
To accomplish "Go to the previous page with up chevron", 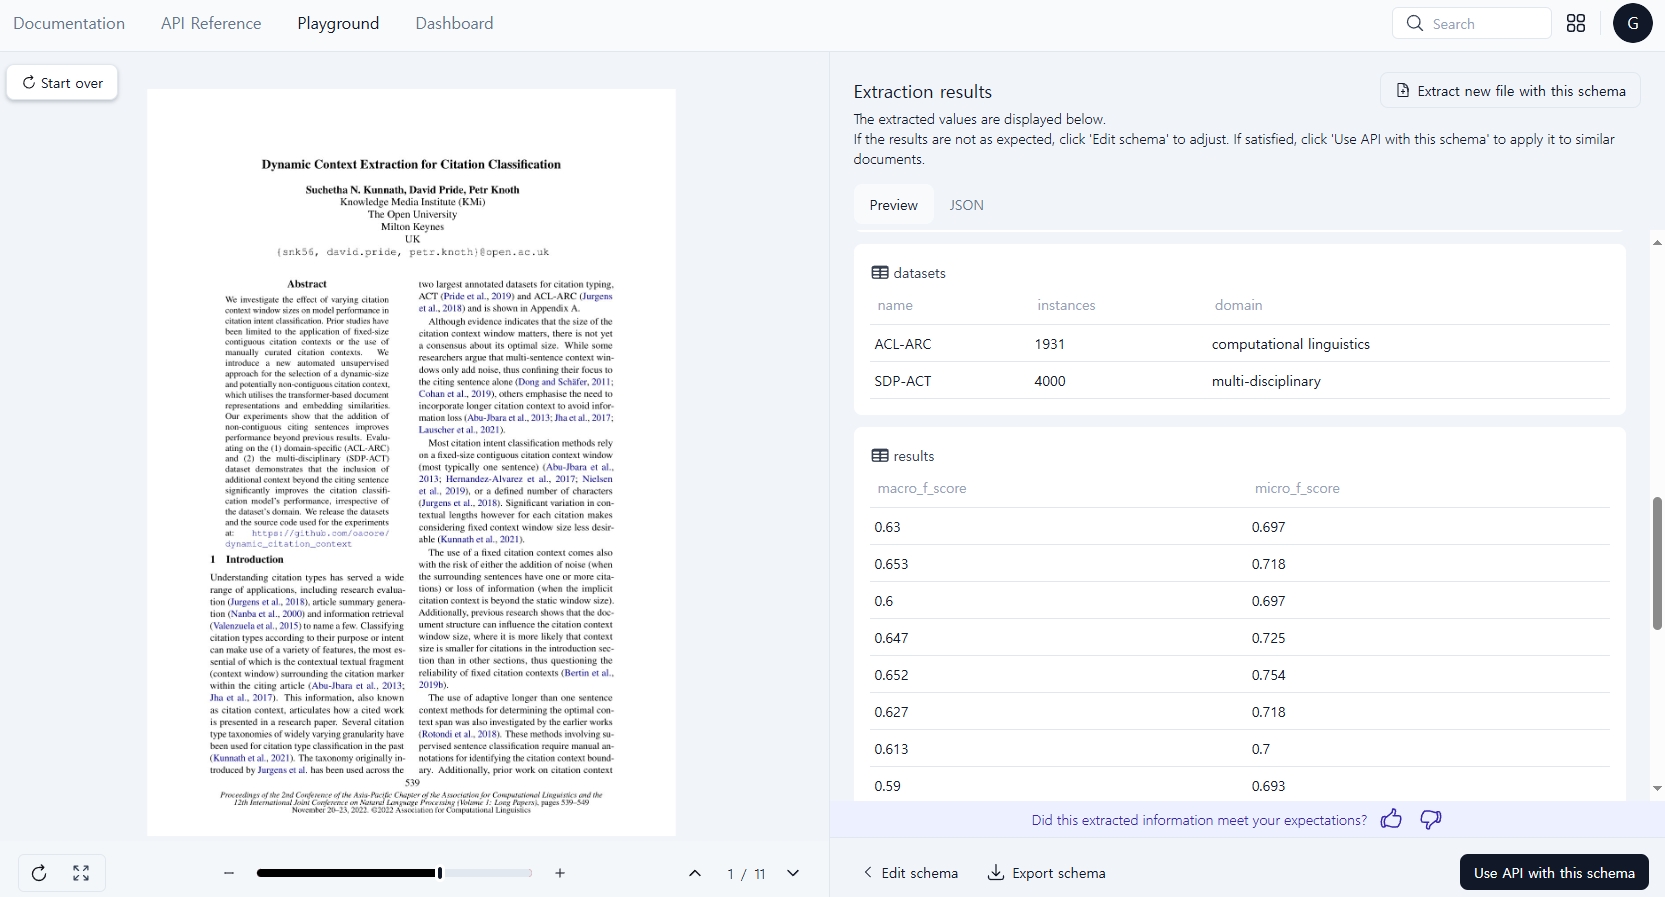I will (x=695, y=873).
